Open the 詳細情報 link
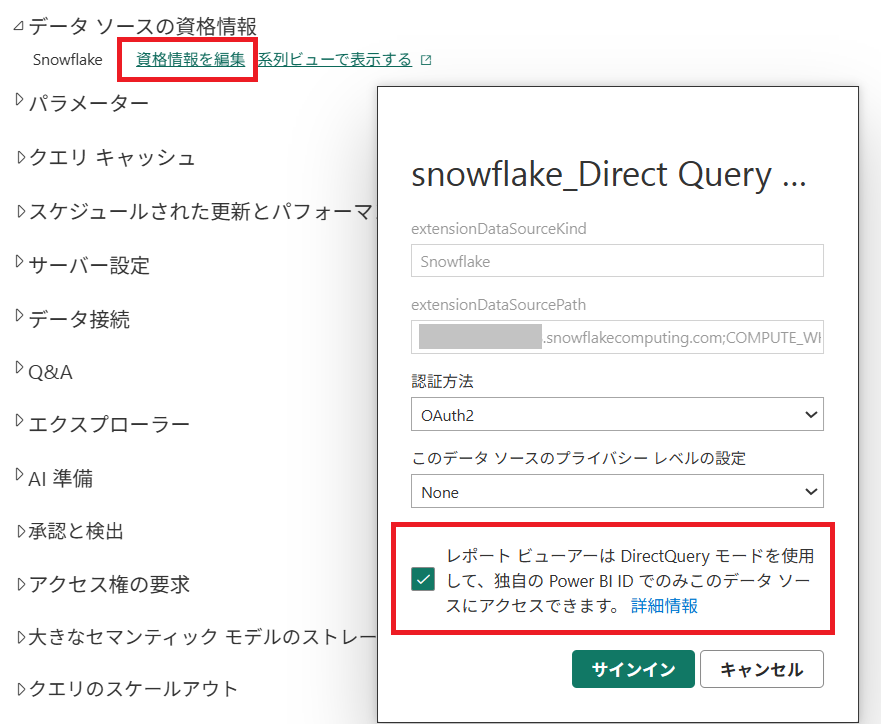881x724 pixels. tap(664, 605)
